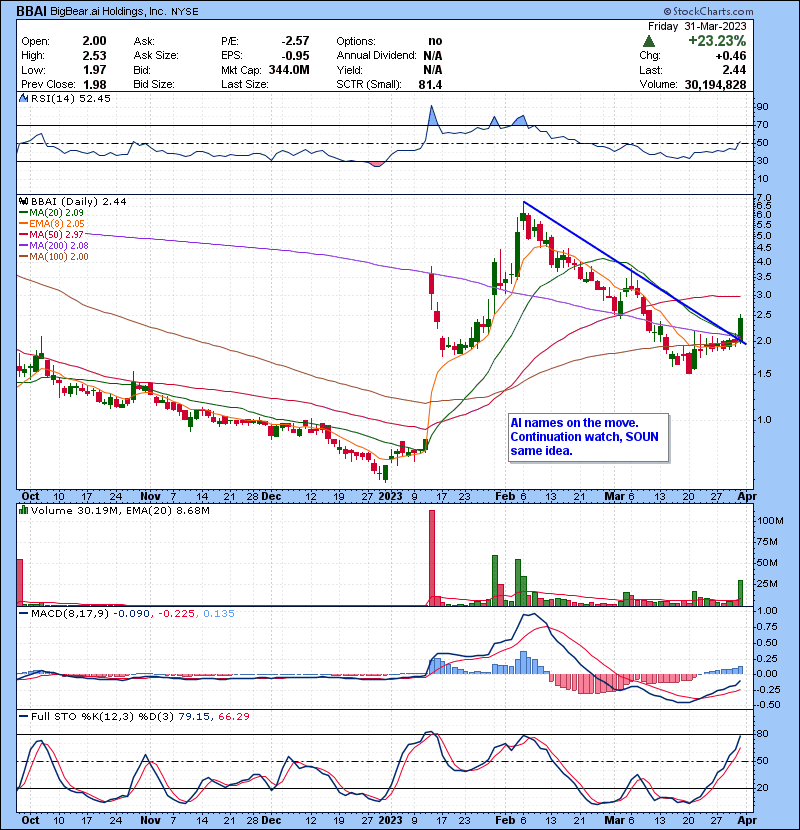Image resolution: width=800 pixels, height=830 pixels.
Task: Click the large January volume spike bar
Action: pos(432,558)
